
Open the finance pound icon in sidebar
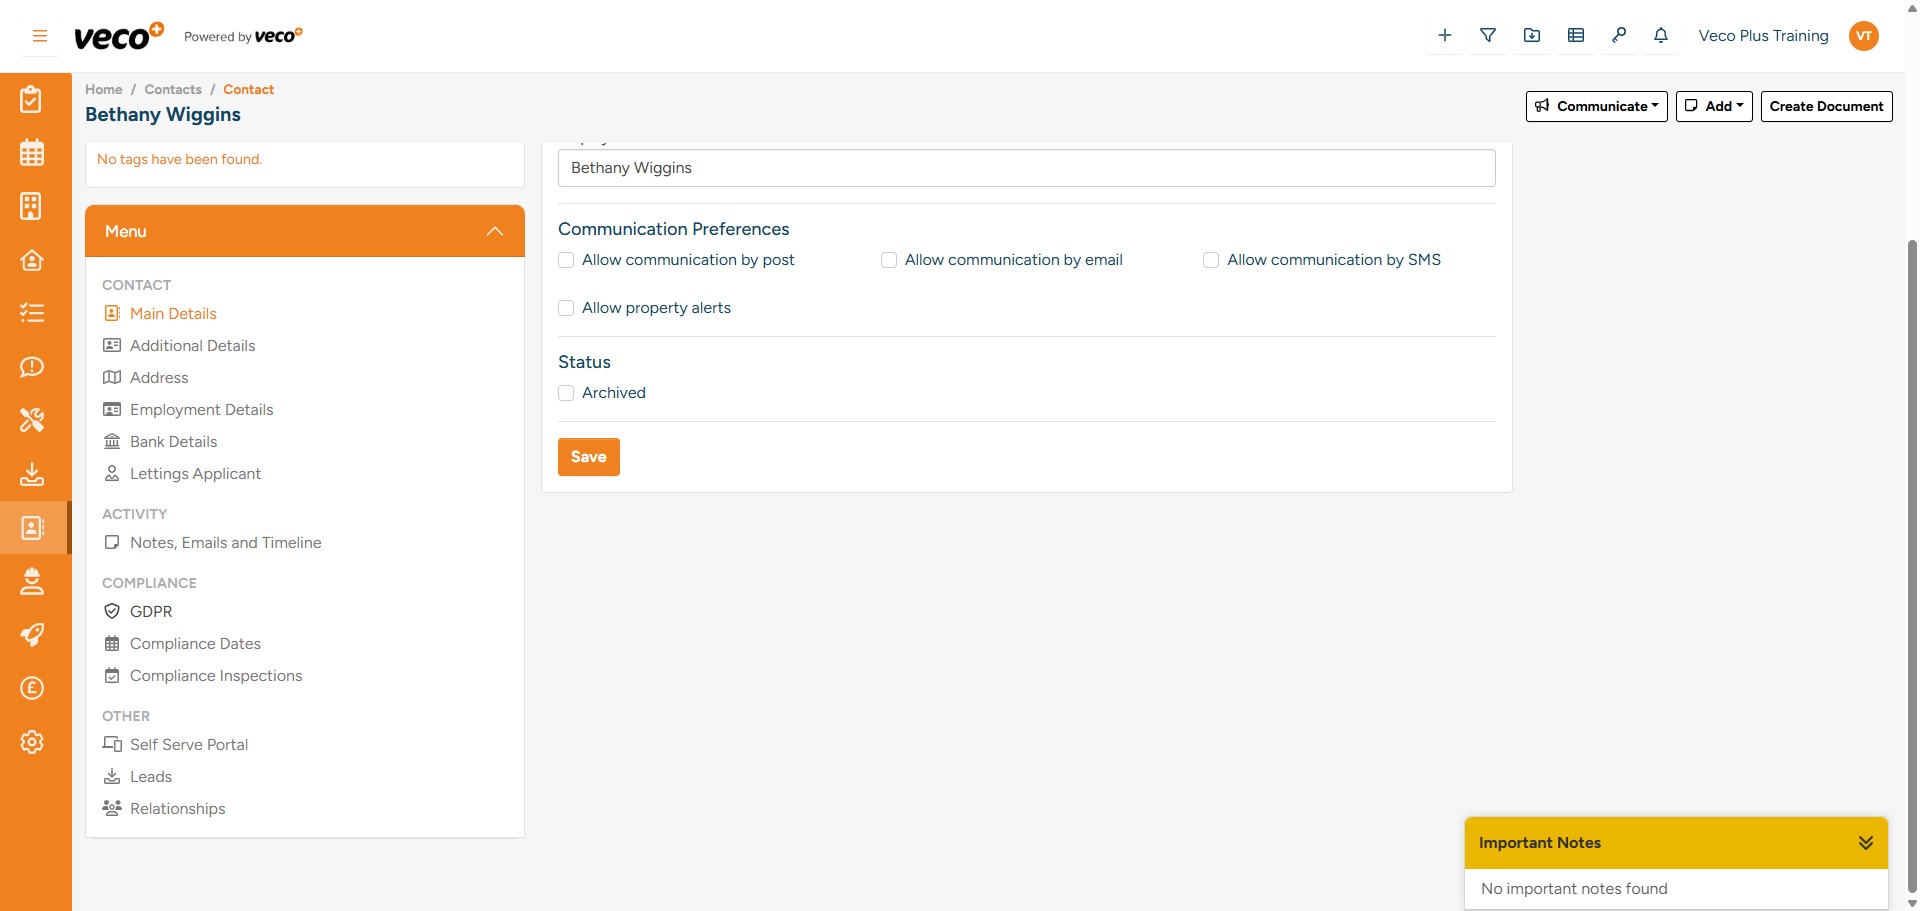[x=32, y=688]
